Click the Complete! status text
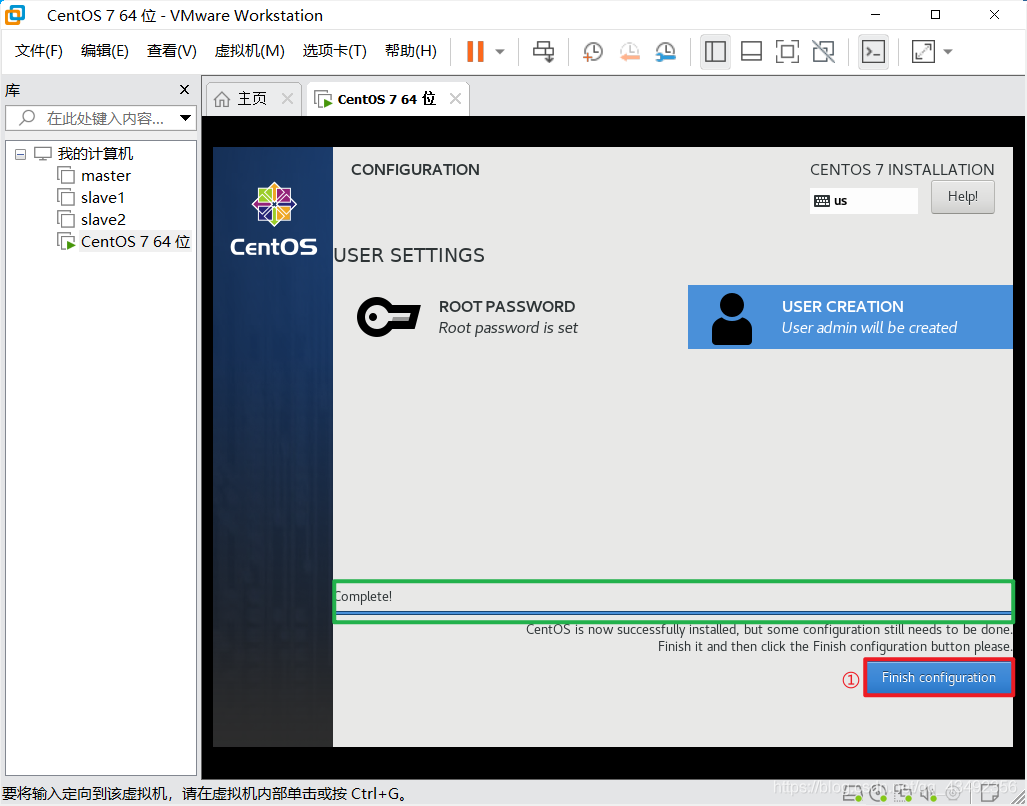Image resolution: width=1027 pixels, height=806 pixels. click(363, 596)
